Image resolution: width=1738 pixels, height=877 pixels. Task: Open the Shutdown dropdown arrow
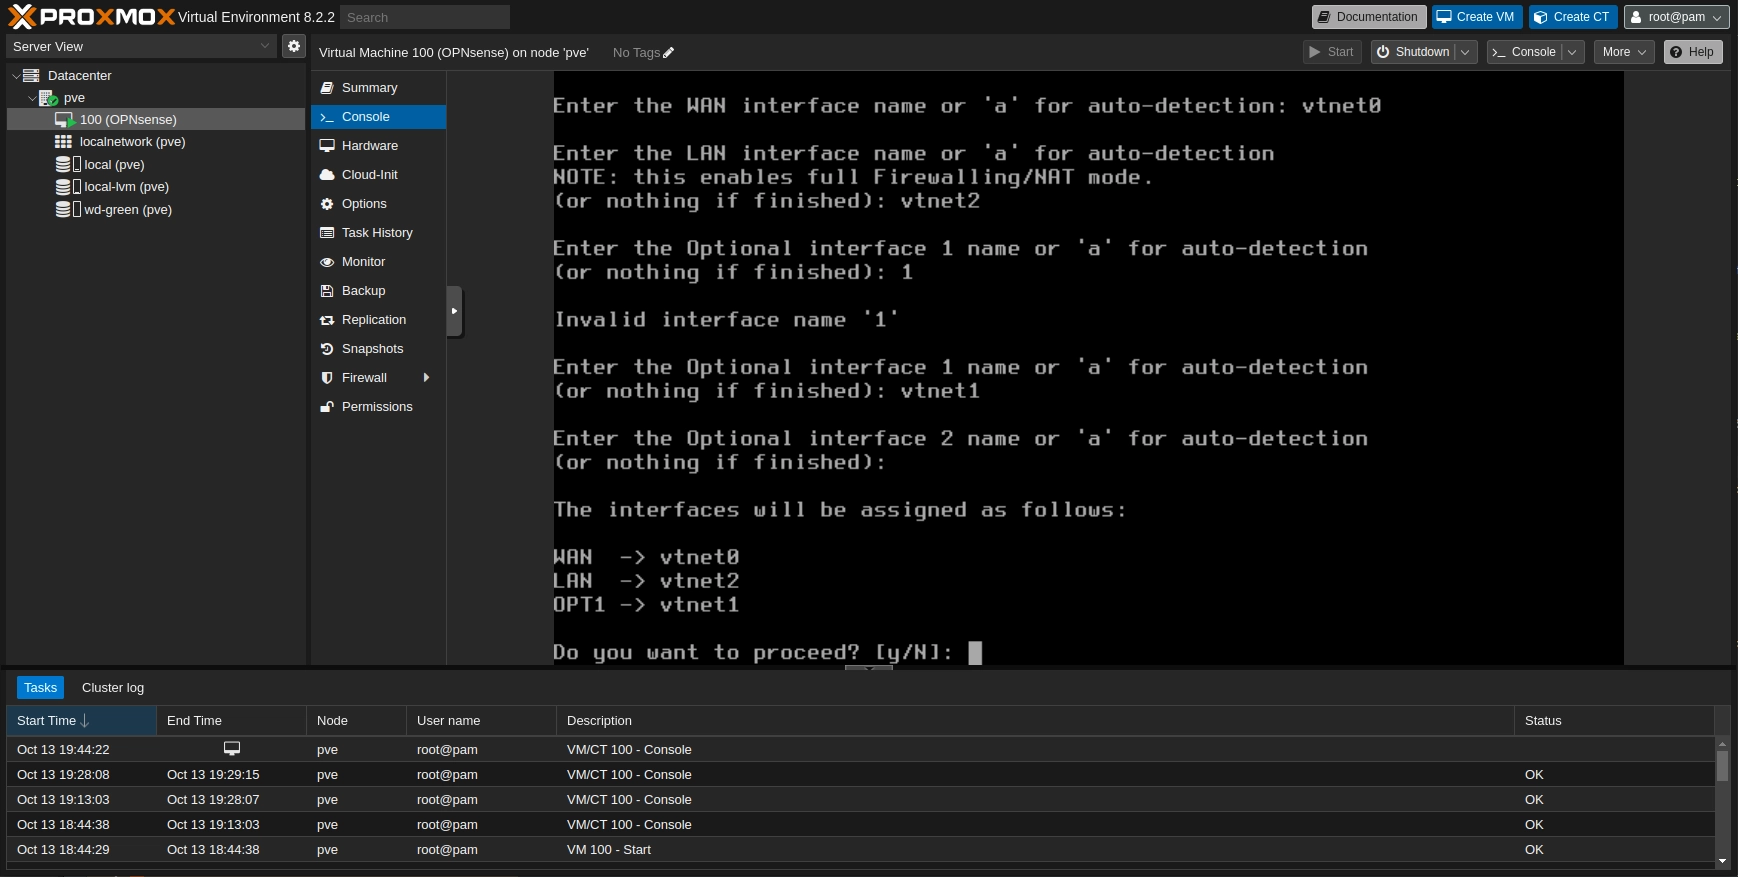[x=1466, y=52]
